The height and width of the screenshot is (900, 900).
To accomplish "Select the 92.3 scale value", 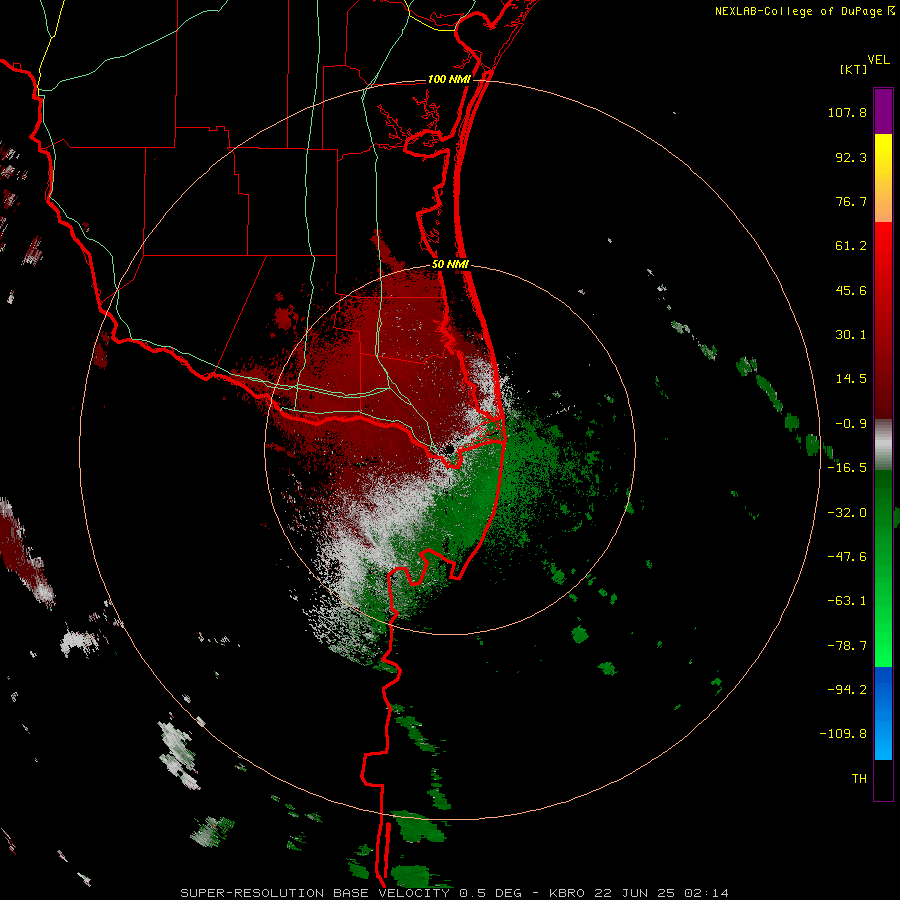I will 851,157.
